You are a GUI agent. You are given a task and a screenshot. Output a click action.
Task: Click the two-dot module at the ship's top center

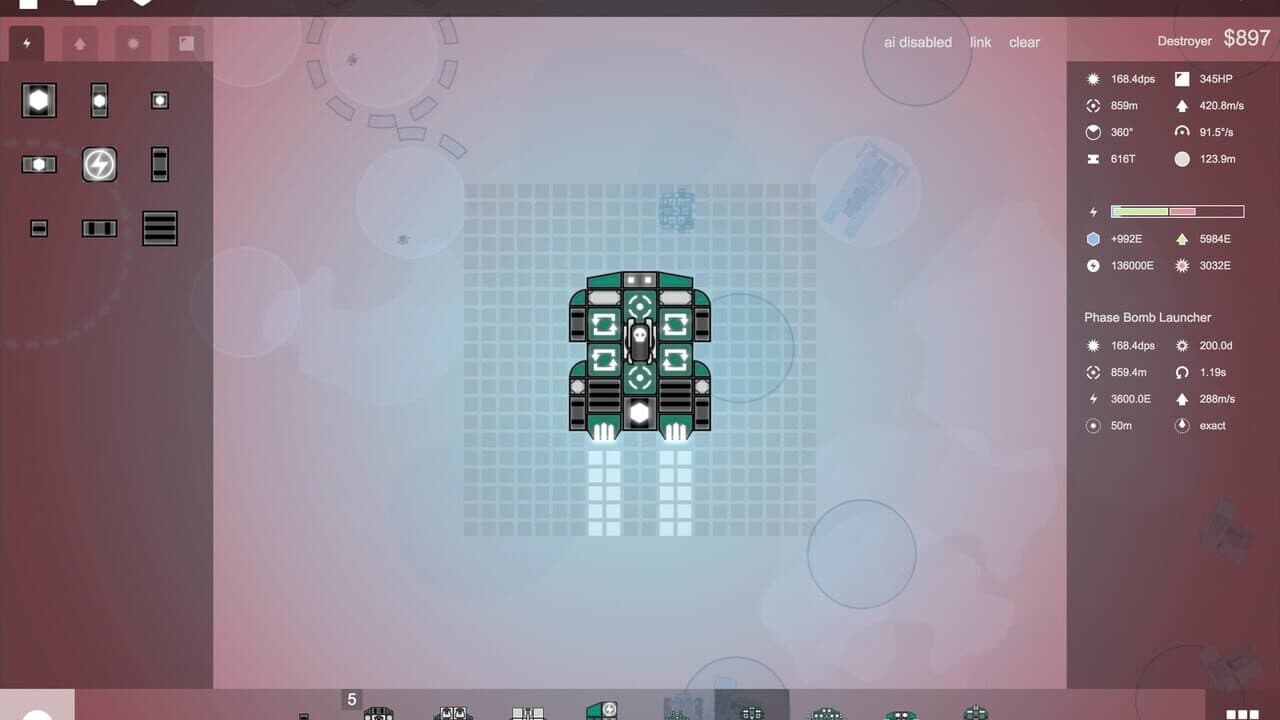(x=640, y=280)
